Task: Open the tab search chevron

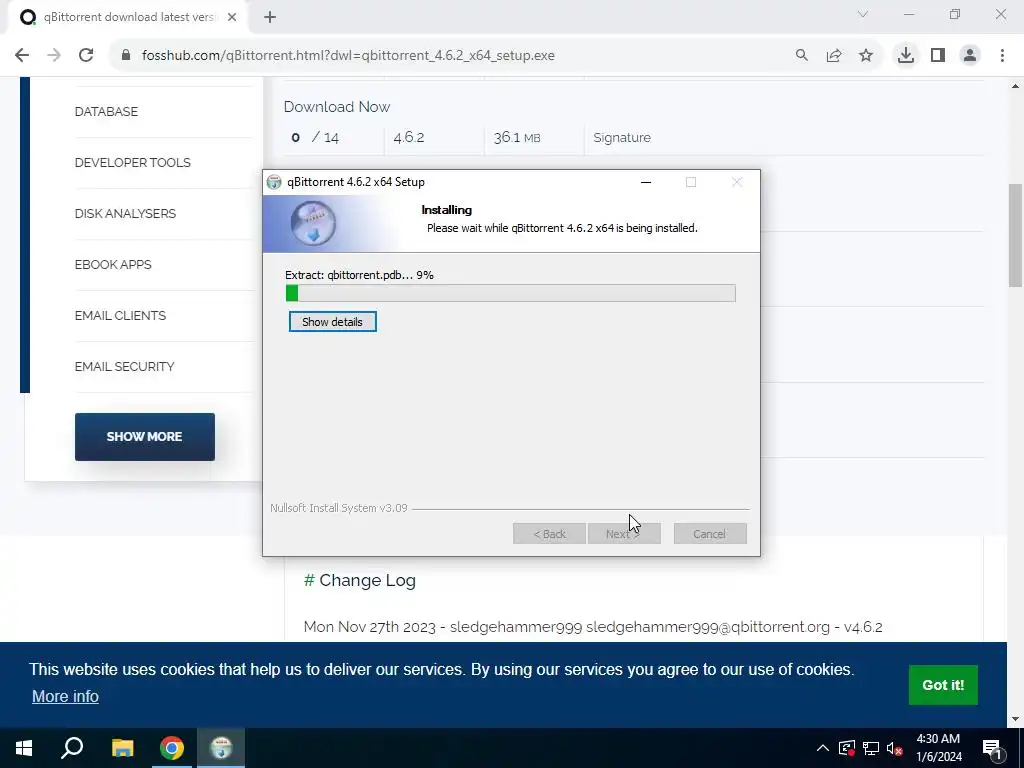Action: click(x=863, y=14)
